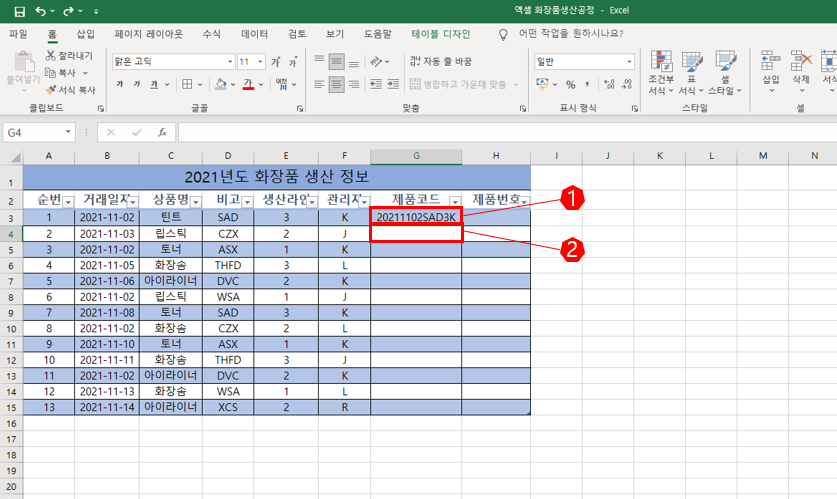Open Format as Table (표 서식)
This screenshot has width=837, height=499.
tap(691, 73)
